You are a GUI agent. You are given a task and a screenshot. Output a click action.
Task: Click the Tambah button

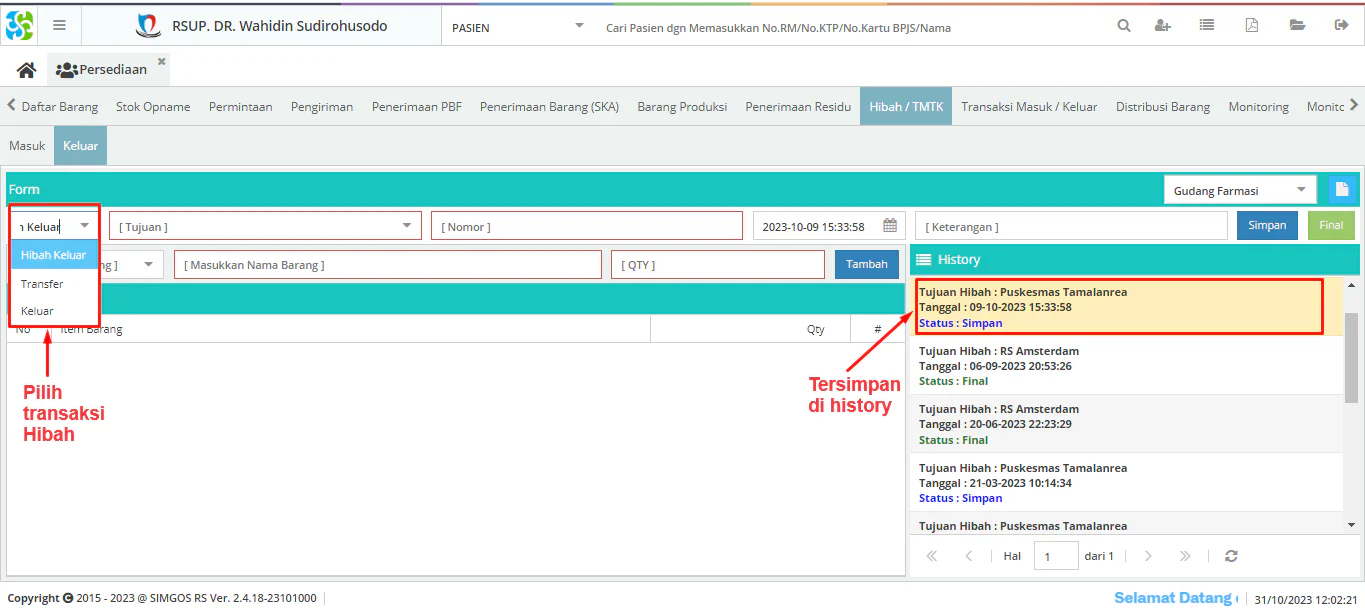click(x=866, y=264)
